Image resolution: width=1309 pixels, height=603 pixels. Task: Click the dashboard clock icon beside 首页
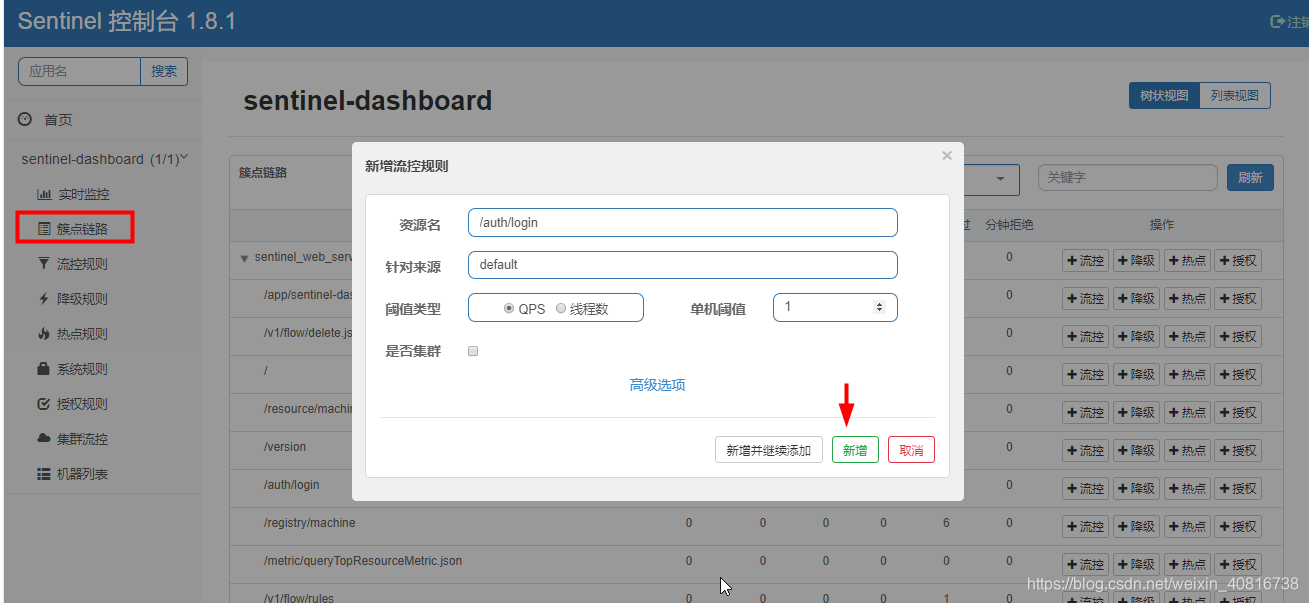(x=25, y=119)
